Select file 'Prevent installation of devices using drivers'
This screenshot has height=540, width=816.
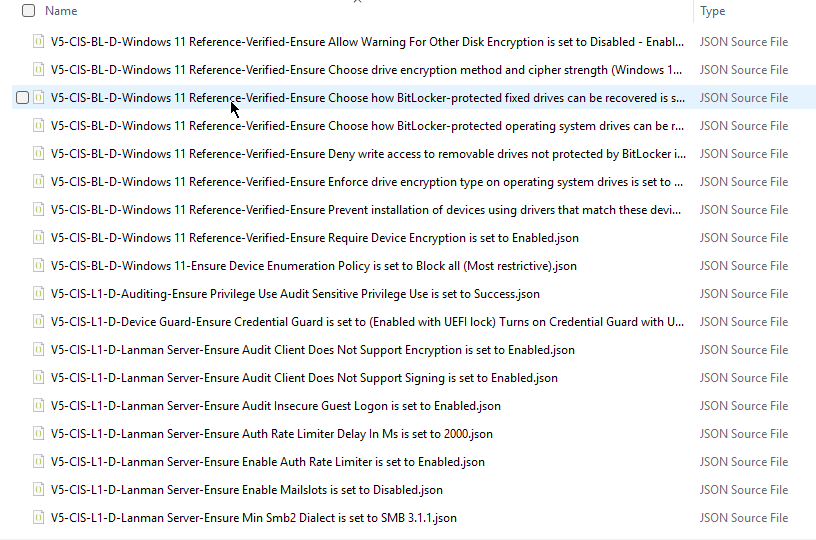coord(366,210)
